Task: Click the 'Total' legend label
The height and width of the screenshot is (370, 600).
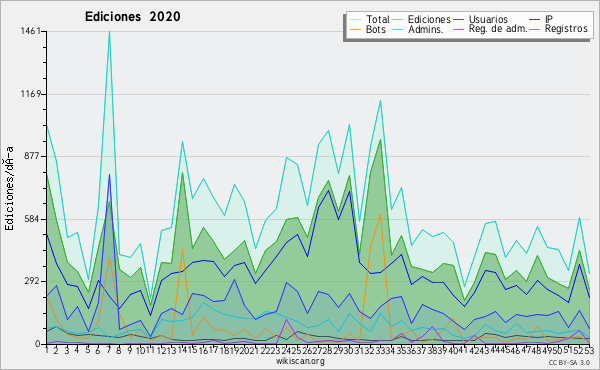Action: 378,19
